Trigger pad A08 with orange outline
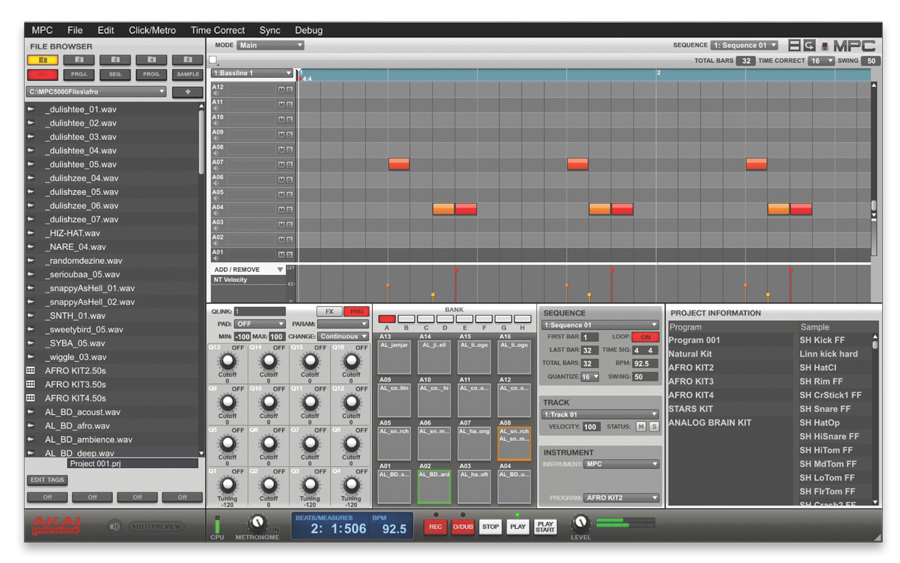 (x=514, y=444)
